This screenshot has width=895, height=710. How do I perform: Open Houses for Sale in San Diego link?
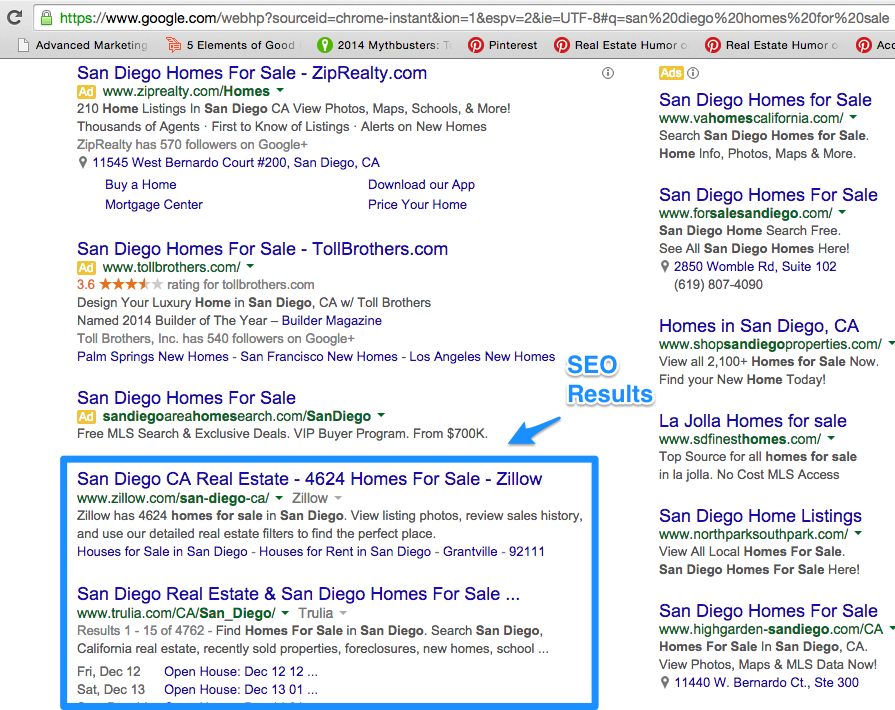[162, 552]
